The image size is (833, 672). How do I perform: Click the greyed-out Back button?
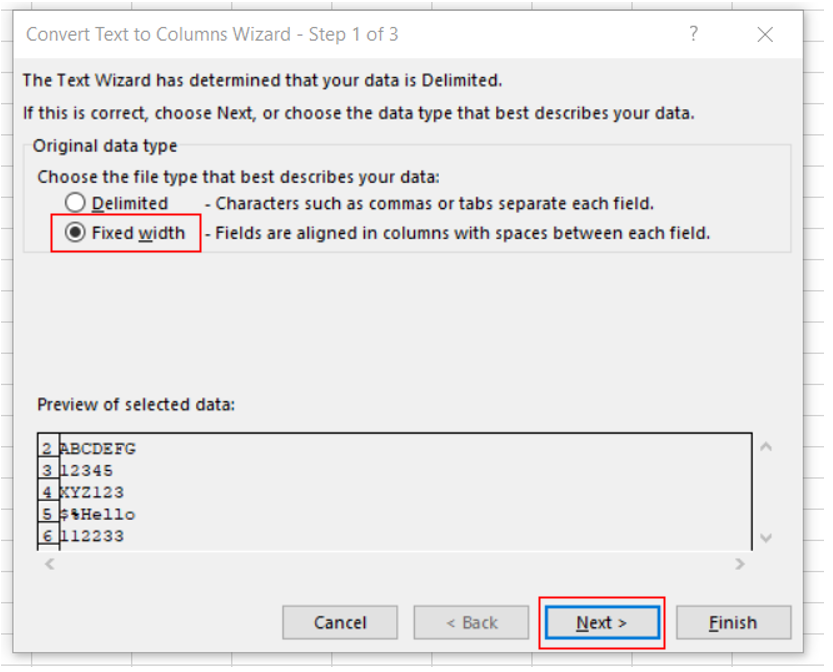point(471,622)
